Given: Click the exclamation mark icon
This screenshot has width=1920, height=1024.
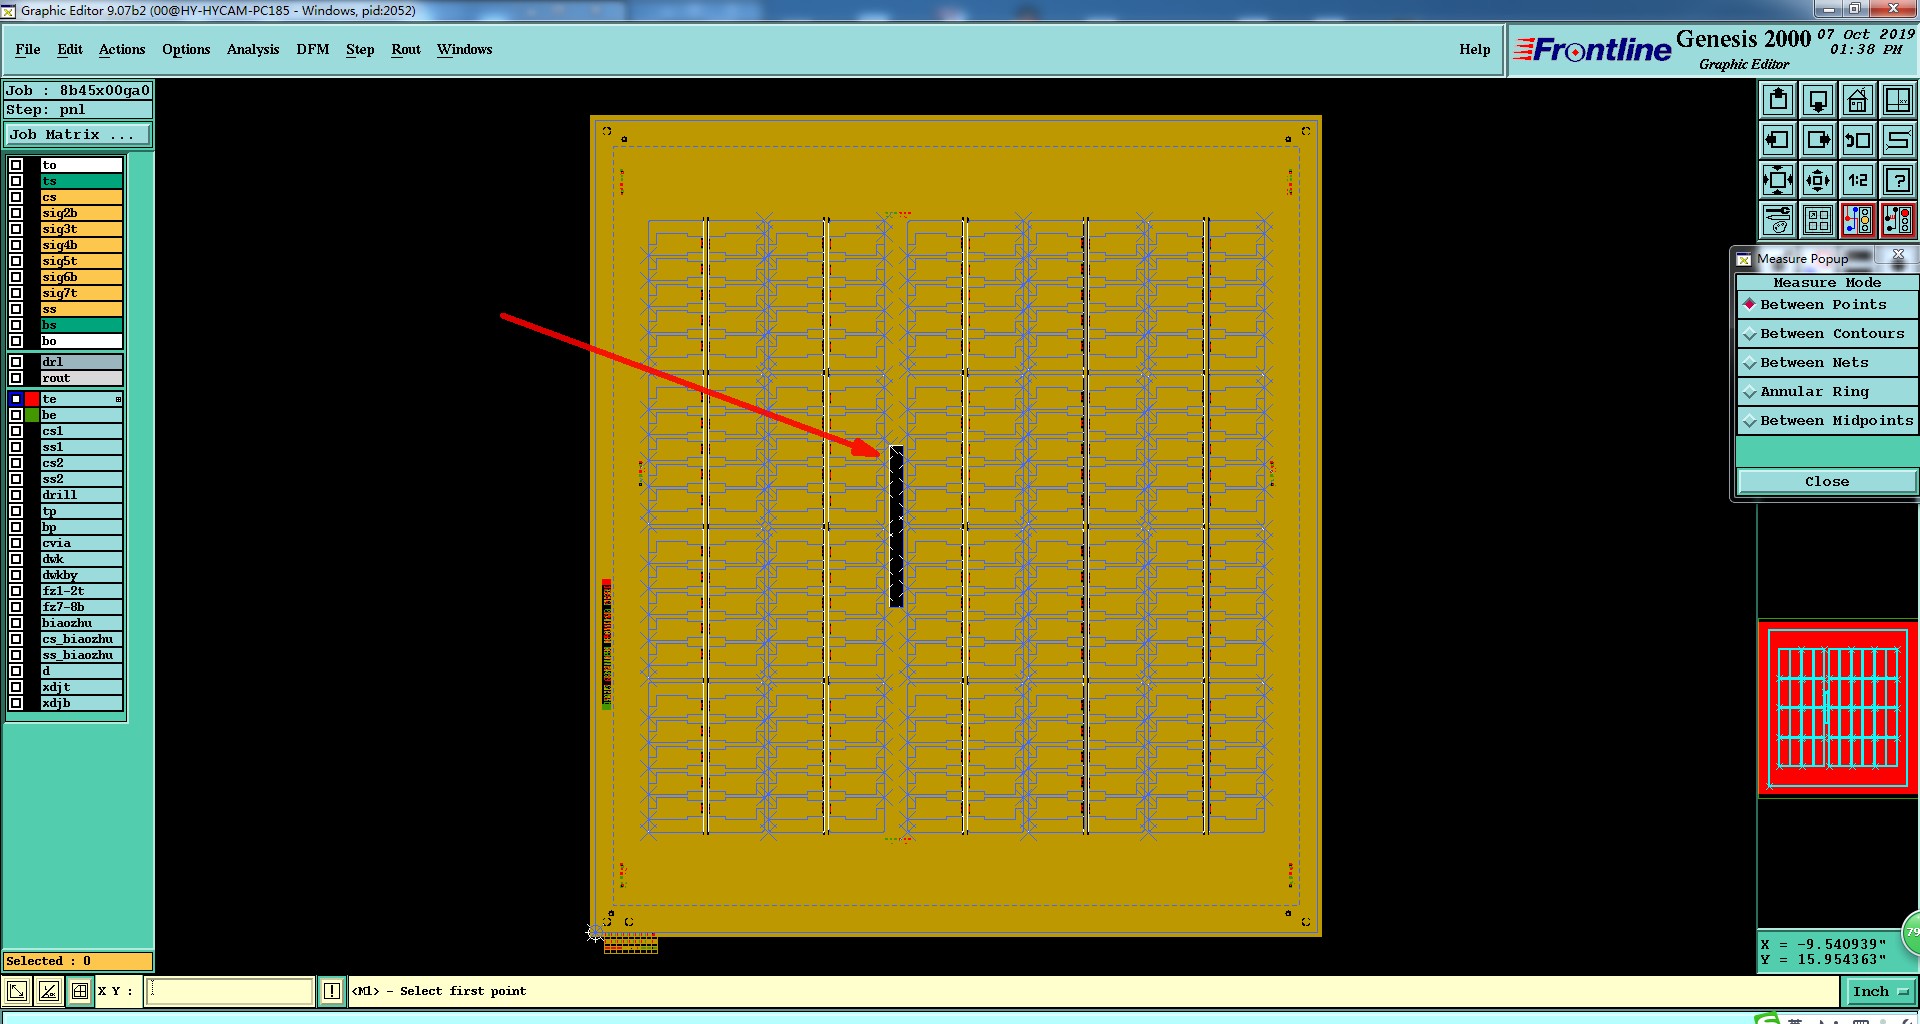Looking at the screenshot, I should [332, 991].
